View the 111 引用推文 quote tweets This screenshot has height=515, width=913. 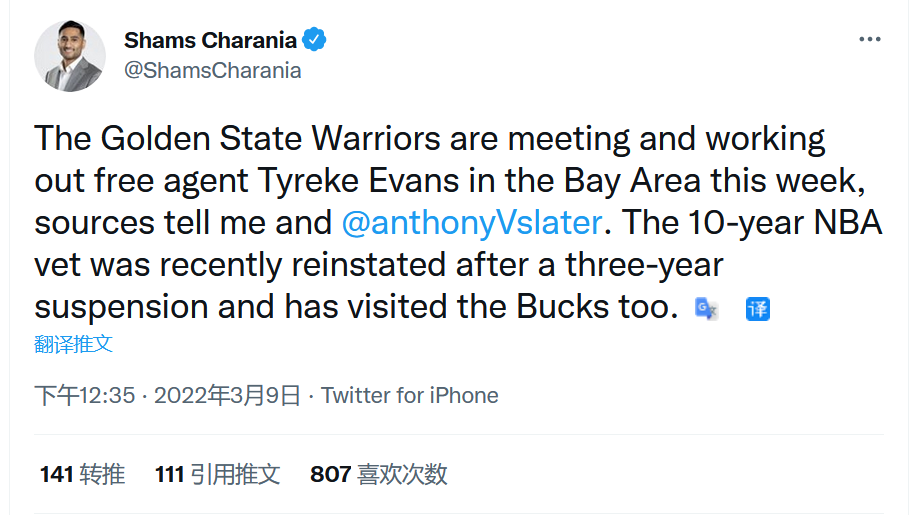coord(217,474)
